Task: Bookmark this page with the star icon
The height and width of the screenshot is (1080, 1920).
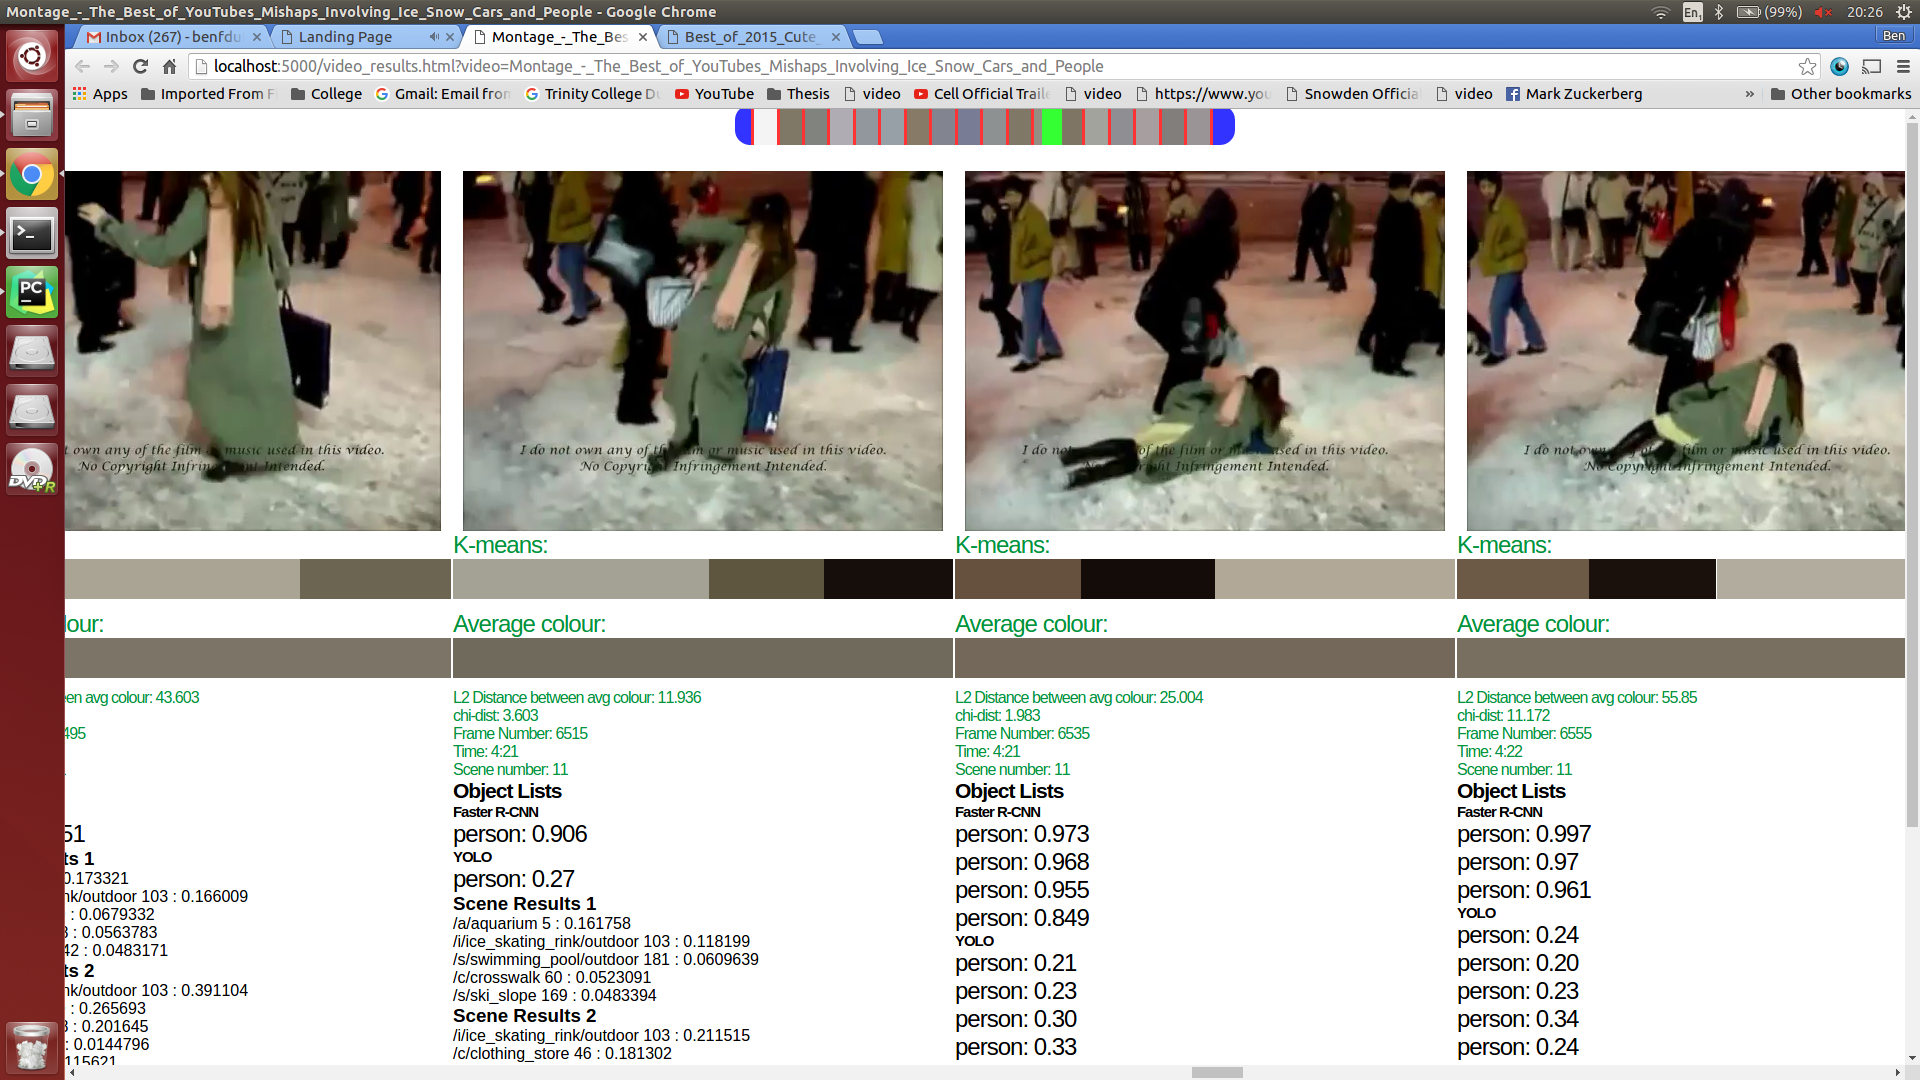Action: coord(1807,66)
